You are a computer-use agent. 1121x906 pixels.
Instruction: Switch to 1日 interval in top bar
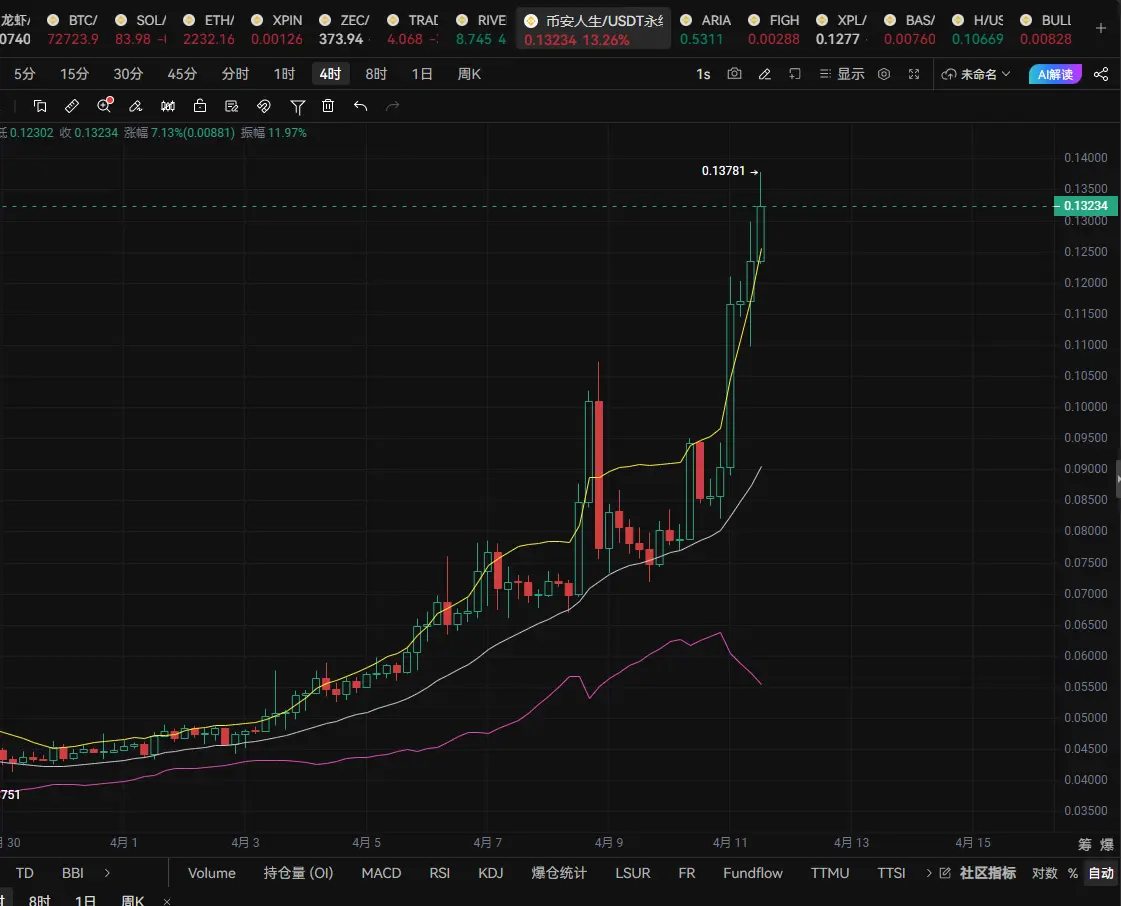[422, 74]
